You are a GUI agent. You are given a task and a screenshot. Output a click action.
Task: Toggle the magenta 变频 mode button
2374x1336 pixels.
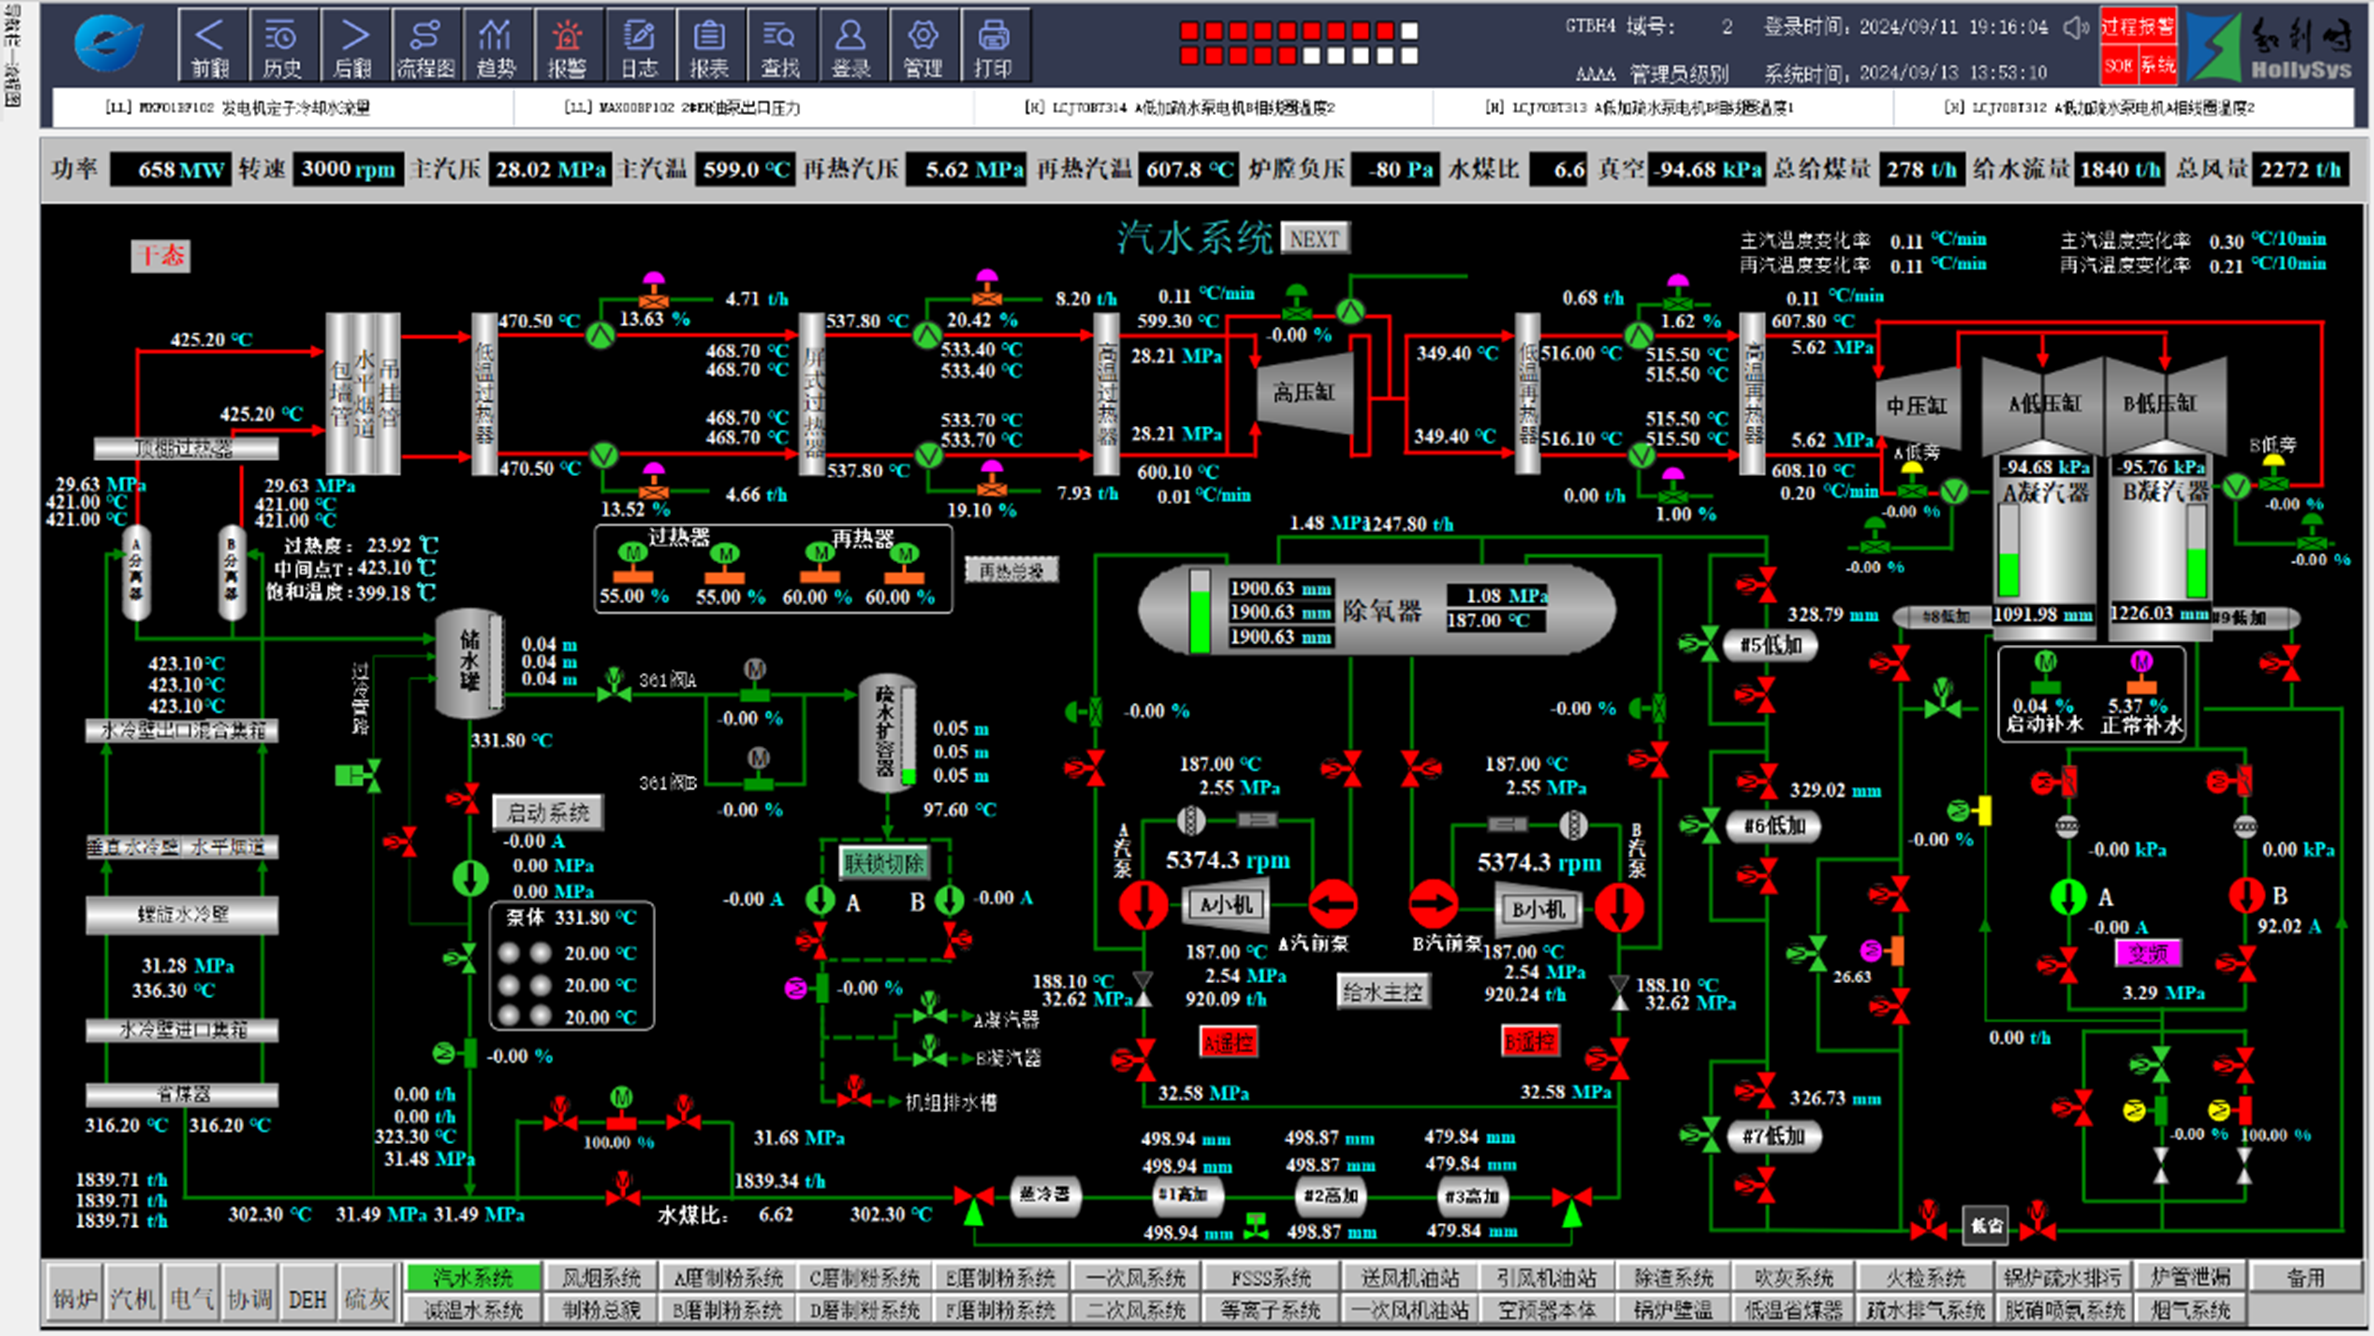point(2147,954)
